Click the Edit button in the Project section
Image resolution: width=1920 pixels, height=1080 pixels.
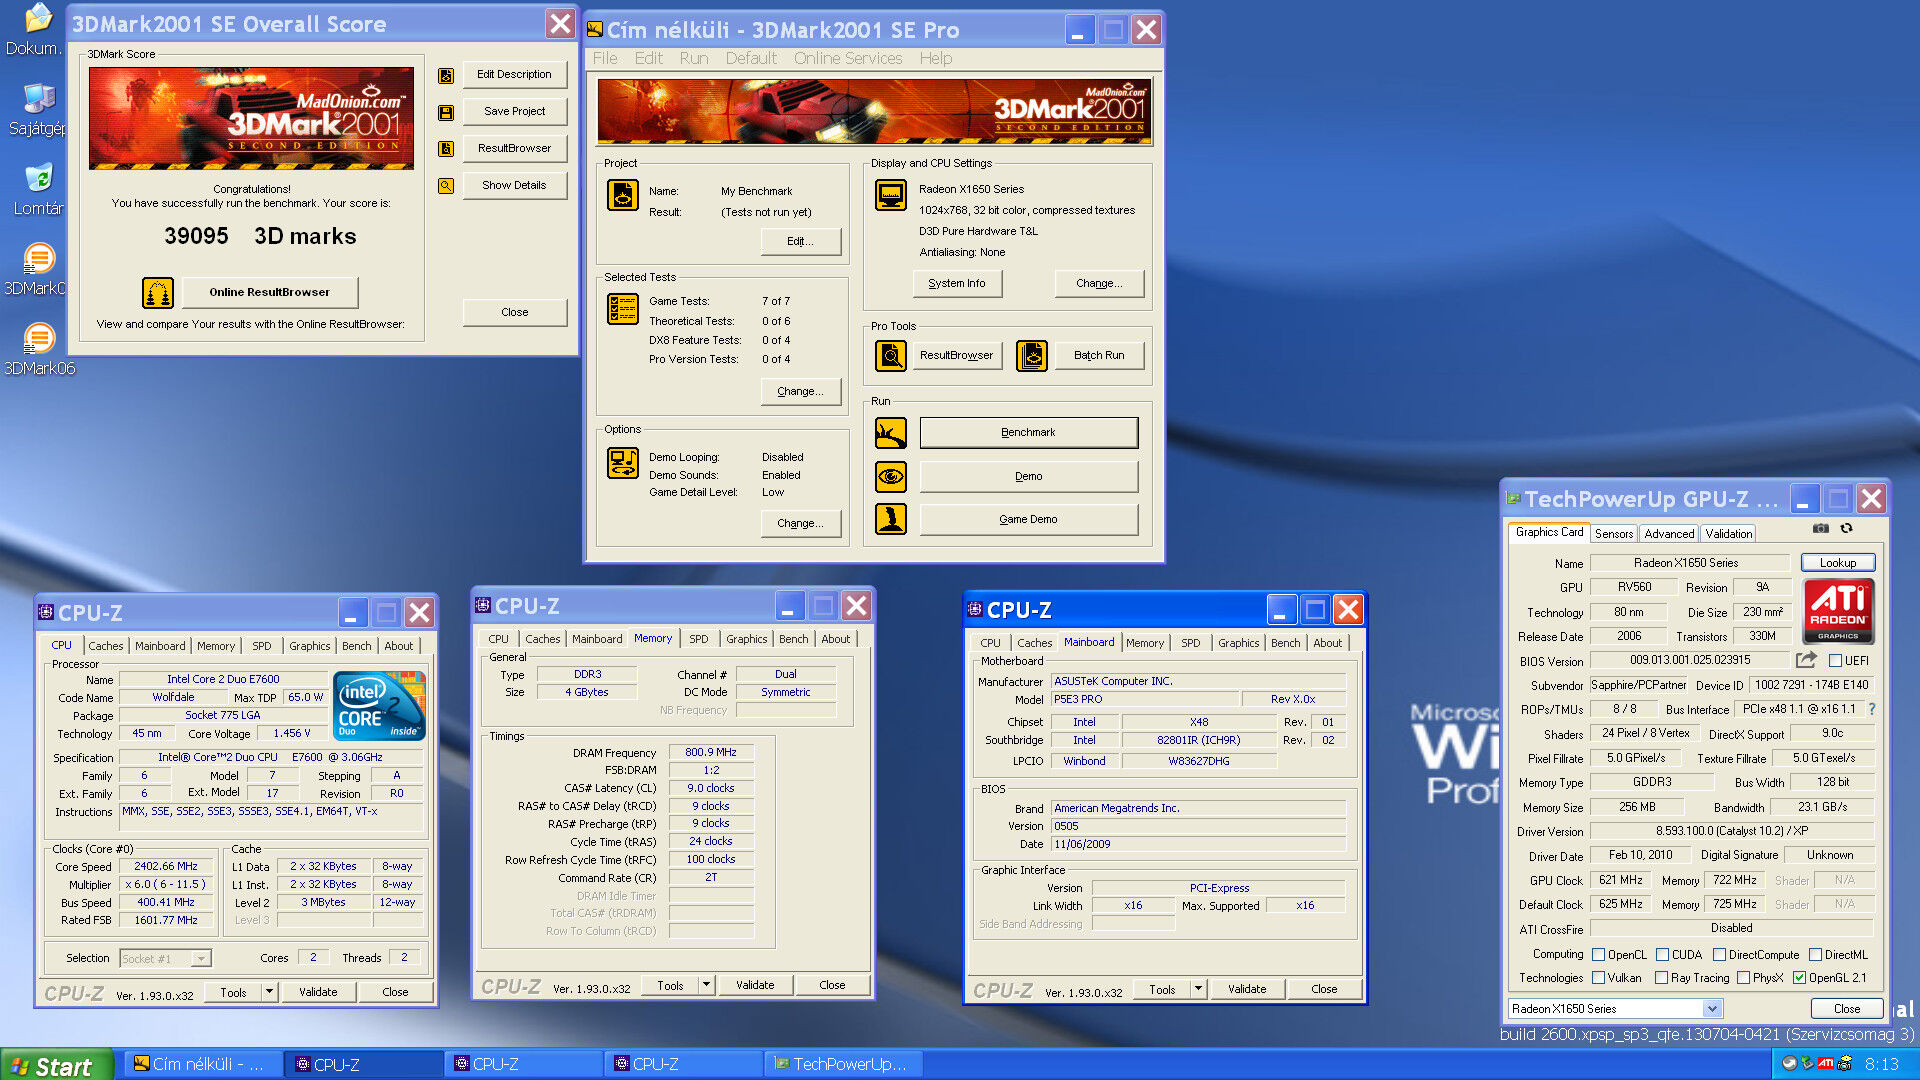(x=800, y=241)
